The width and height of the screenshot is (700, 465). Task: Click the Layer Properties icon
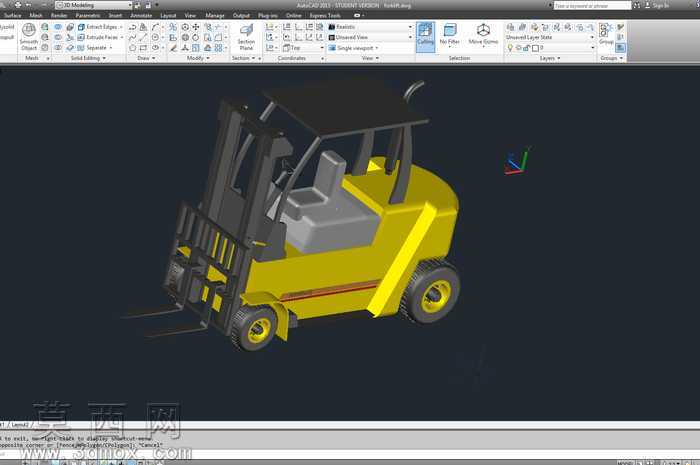pos(510,27)
